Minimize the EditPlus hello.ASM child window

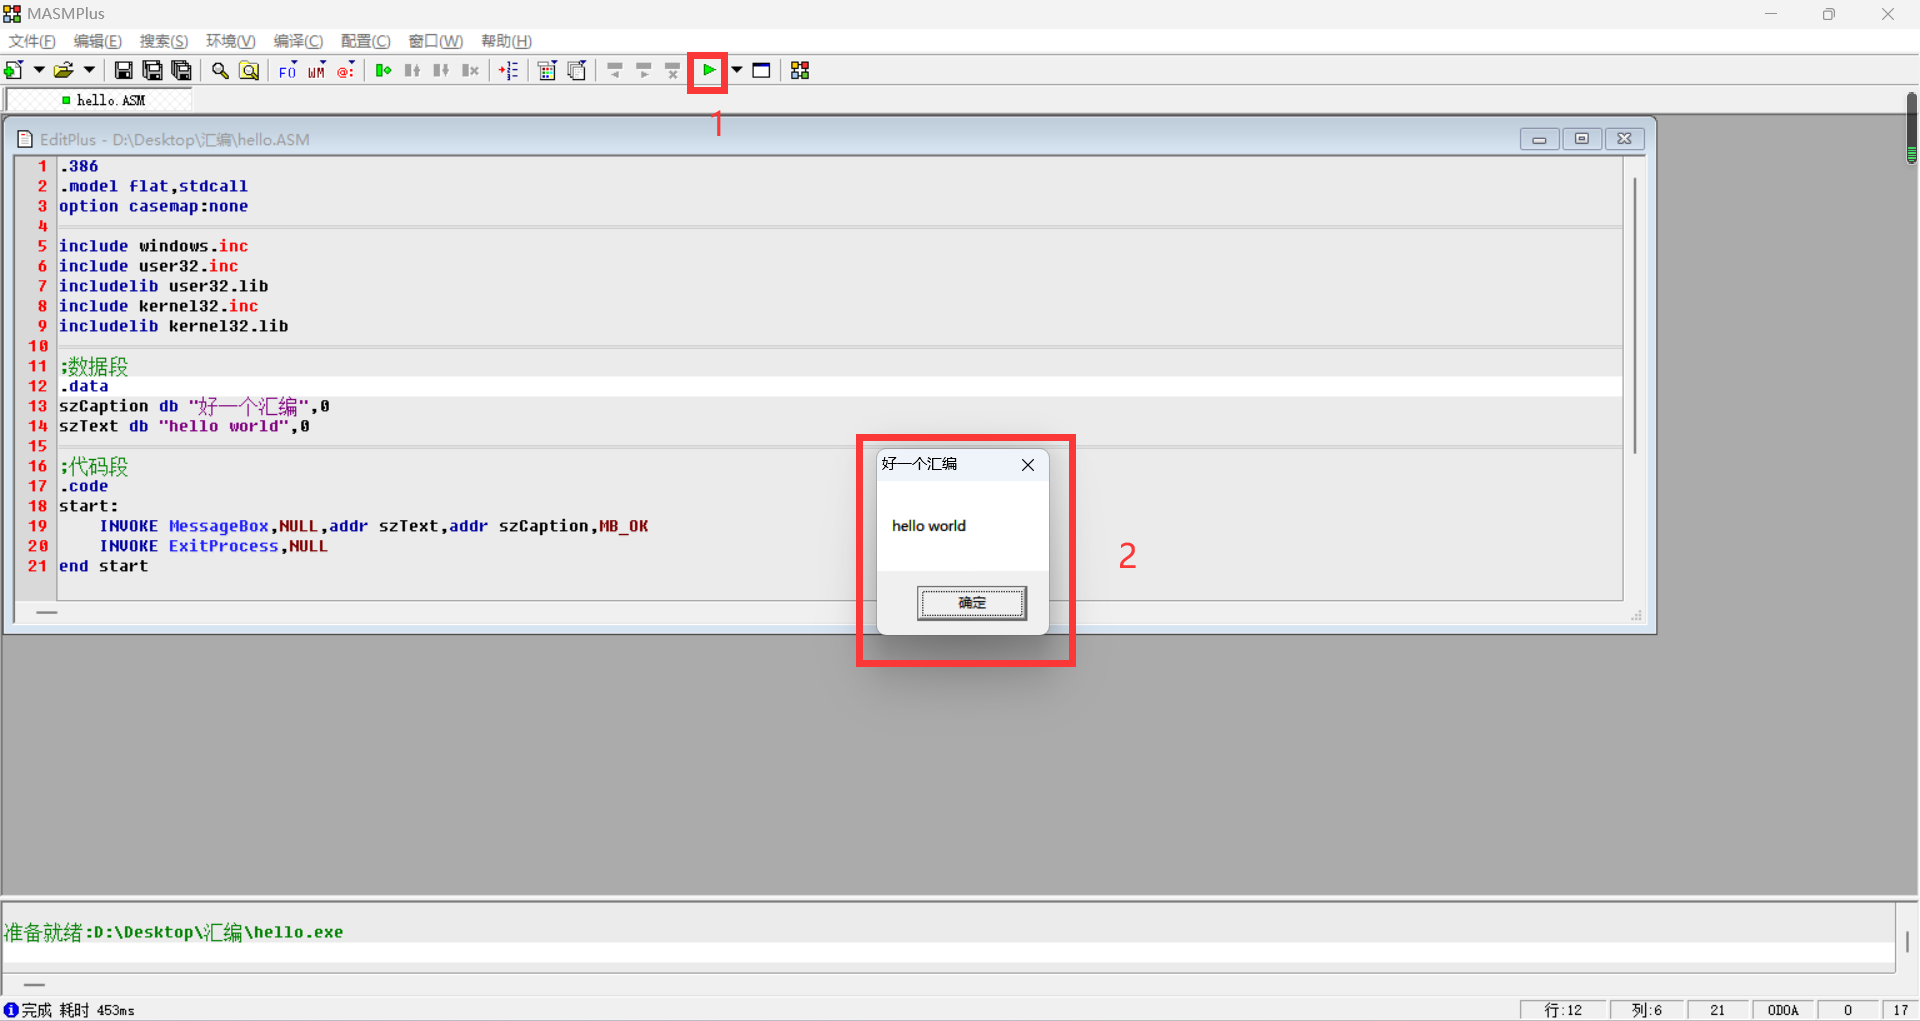coord(1539,139)
